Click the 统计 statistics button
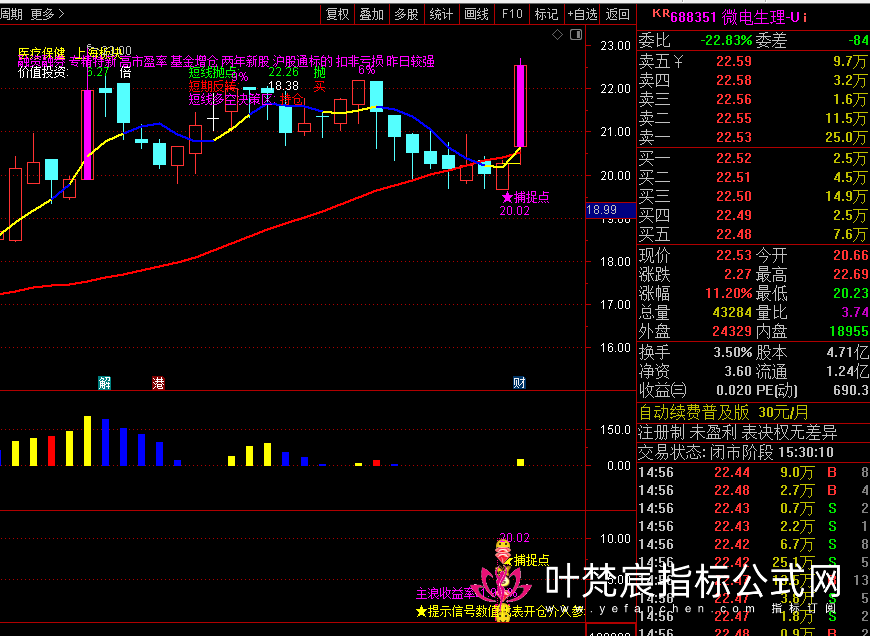Screen dimensions: 870x636 tap(441, 14)
